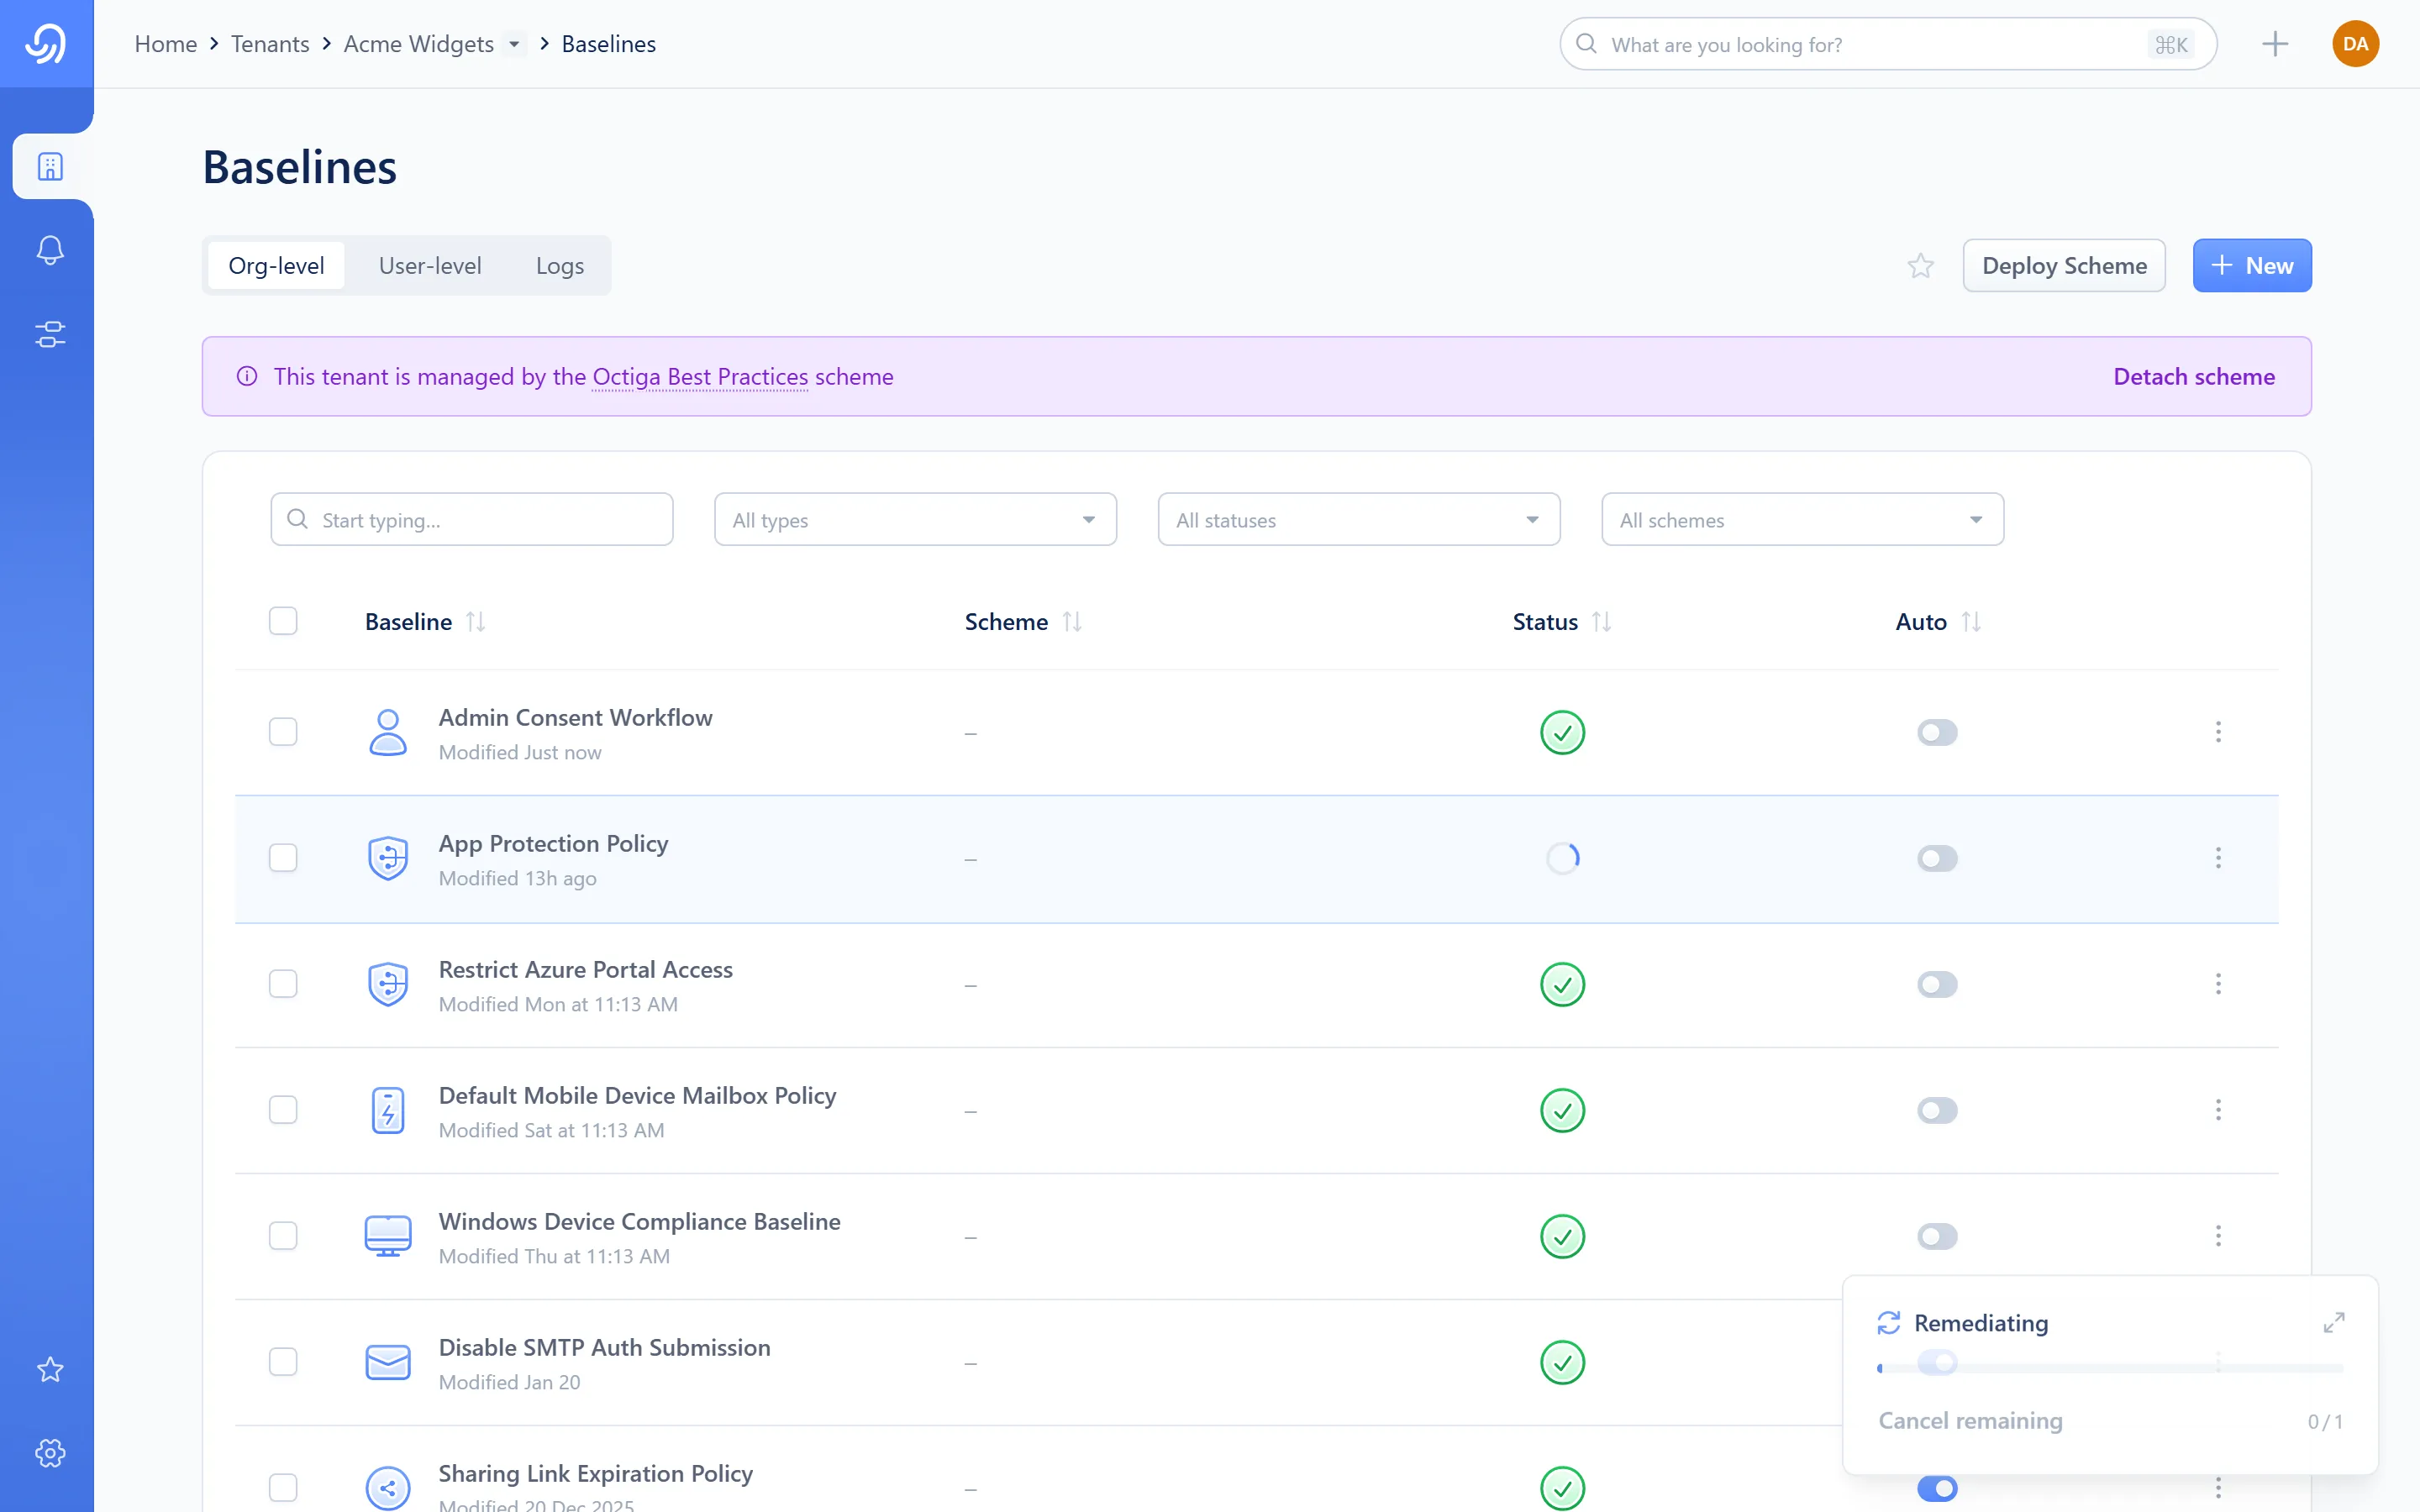Screen dimensions: 2420x1512
Task: Expand the Acme Widgets tenant dropdown arrow
Action: pyautogui.click(x=514, y=44)
